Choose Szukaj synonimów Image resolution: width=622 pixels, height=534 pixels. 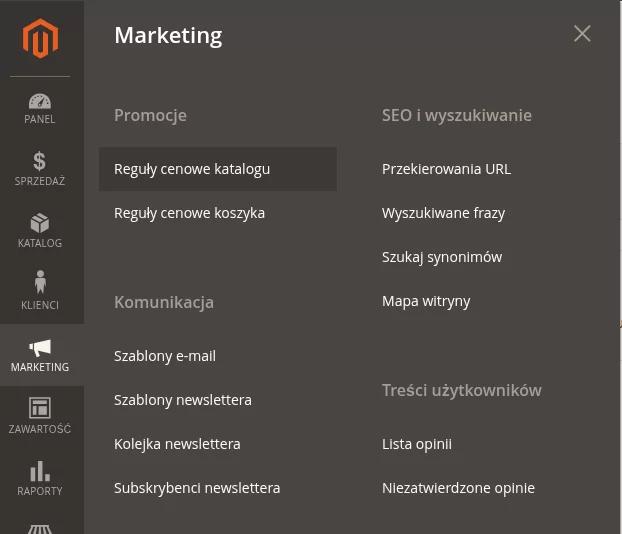coord(442,257)
